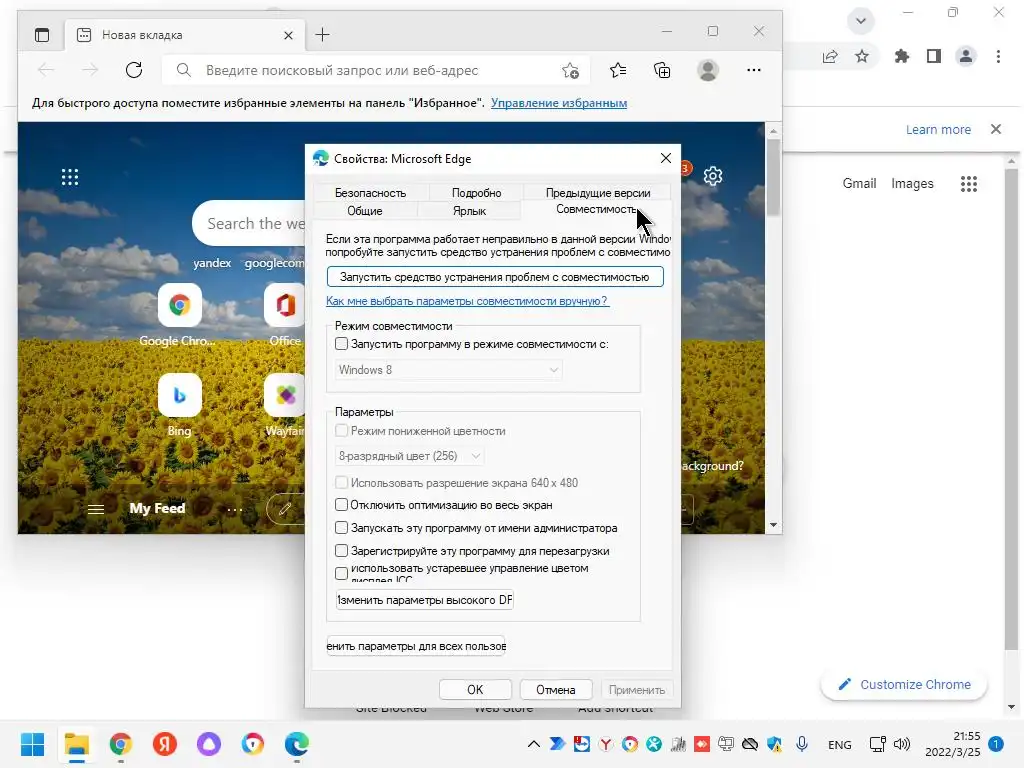1024x768 pixels.
Task: Click the Customize Chrome button
Action: click(x=904, y=684)
